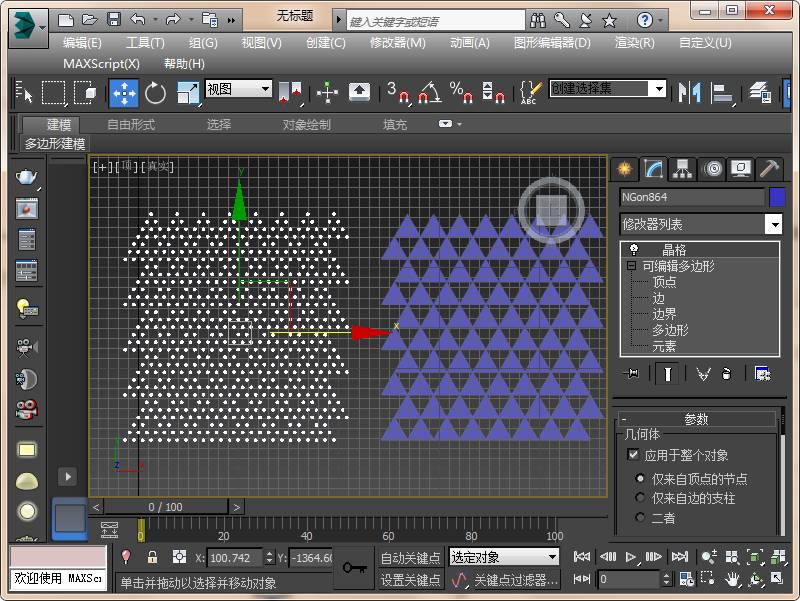This screenshot has height=601, width=800.
Task: Select the Move tool in main toolbar
Action: point(124,93)
